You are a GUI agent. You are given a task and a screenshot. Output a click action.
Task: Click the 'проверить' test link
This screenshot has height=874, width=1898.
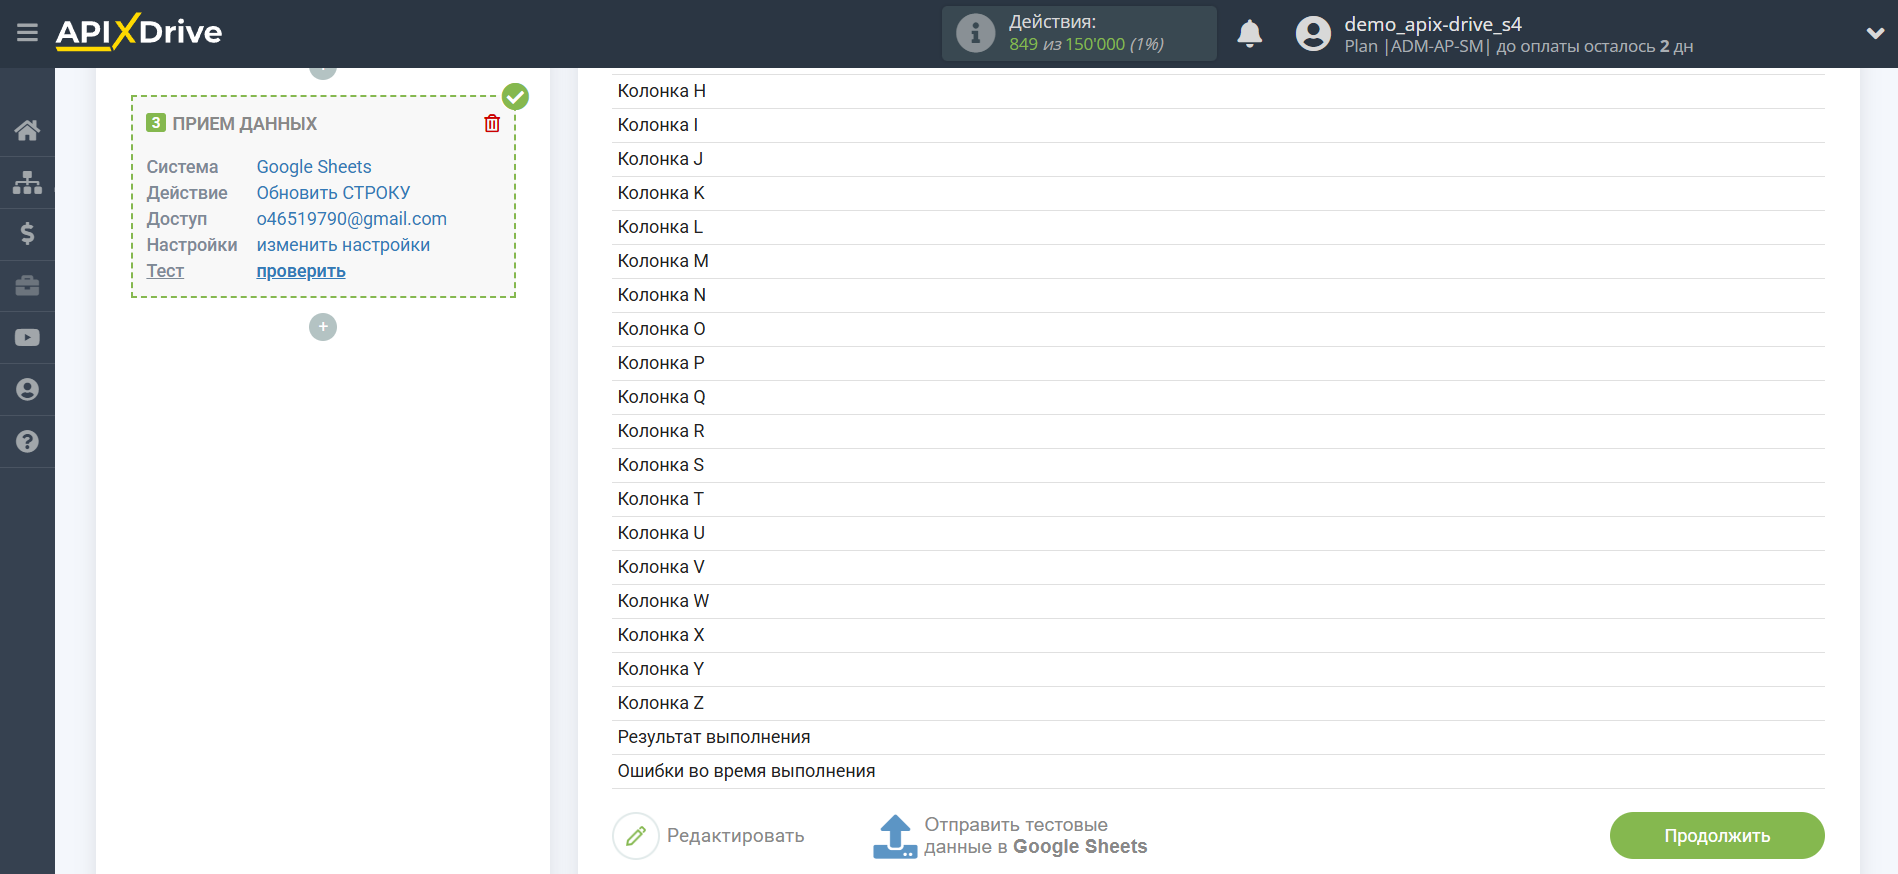pos(301,271)
